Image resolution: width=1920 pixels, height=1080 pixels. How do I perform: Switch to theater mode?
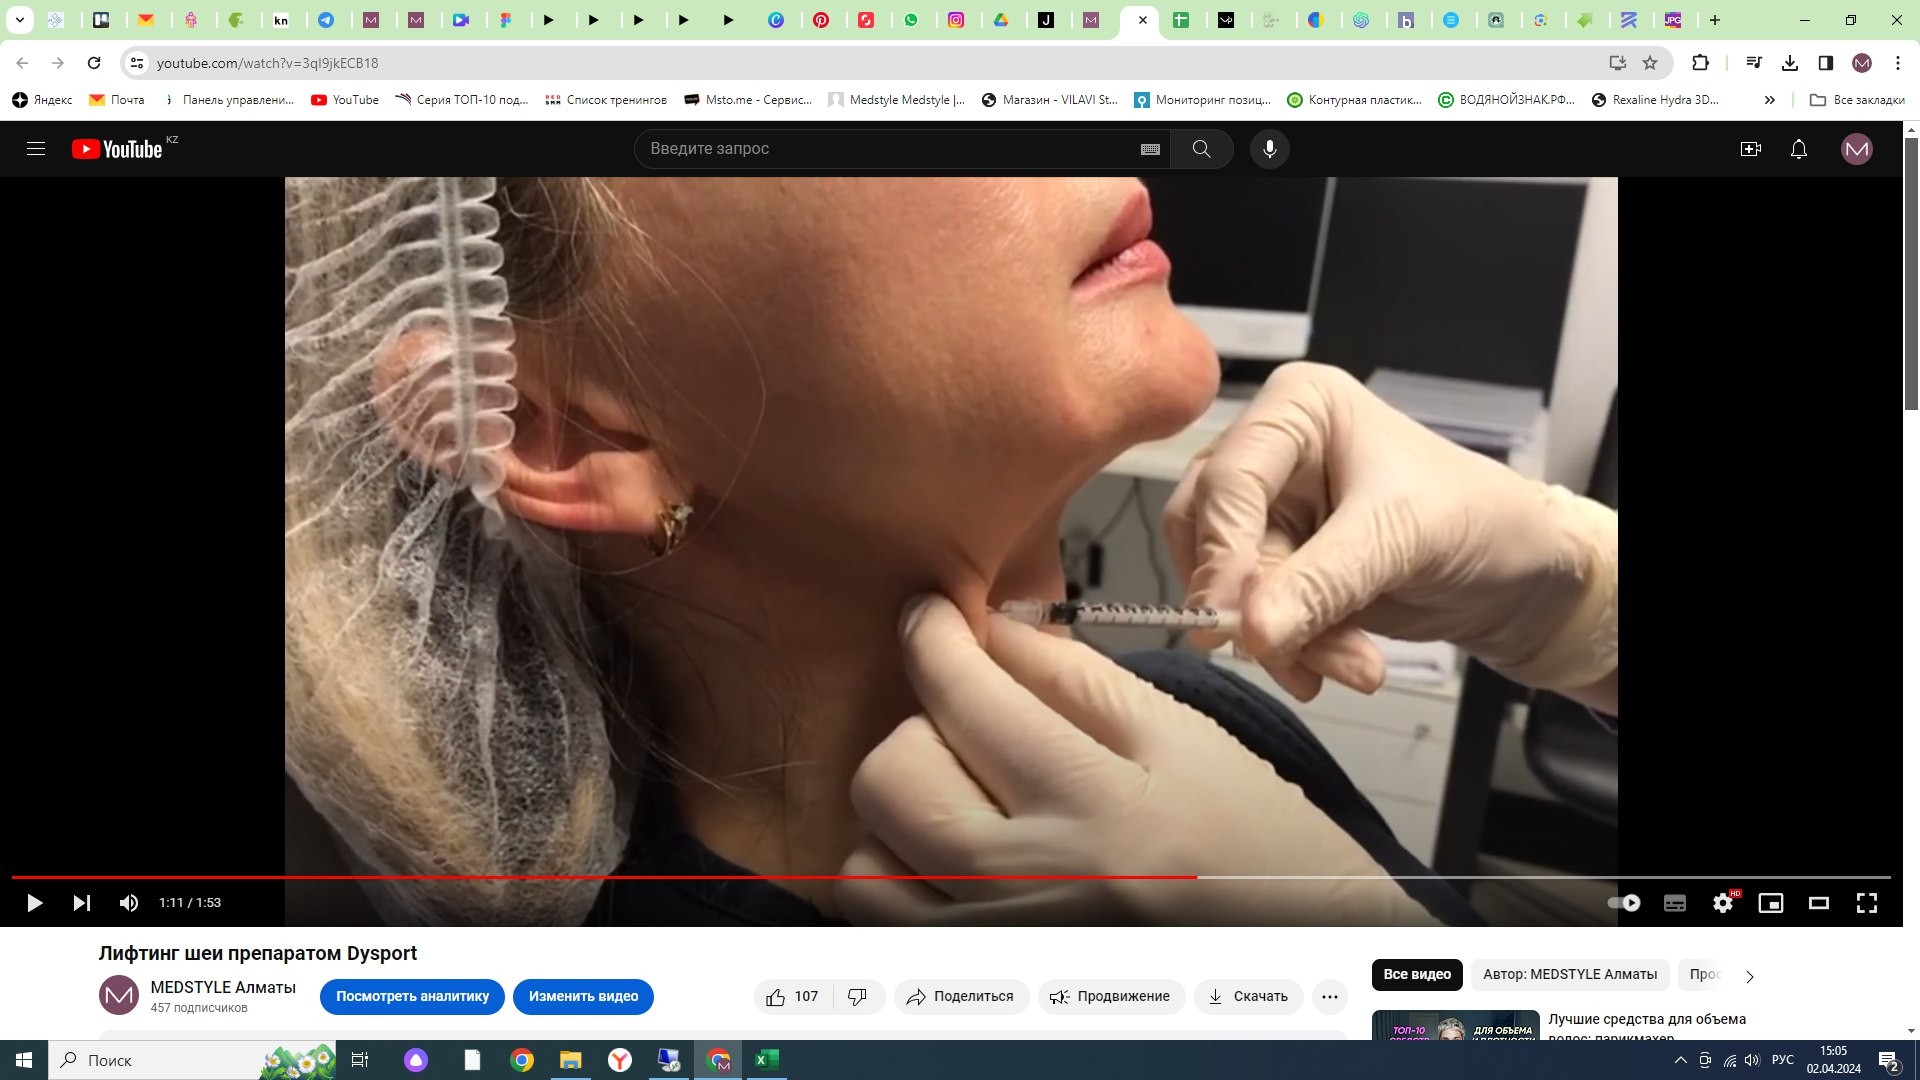coord(1819,903)
